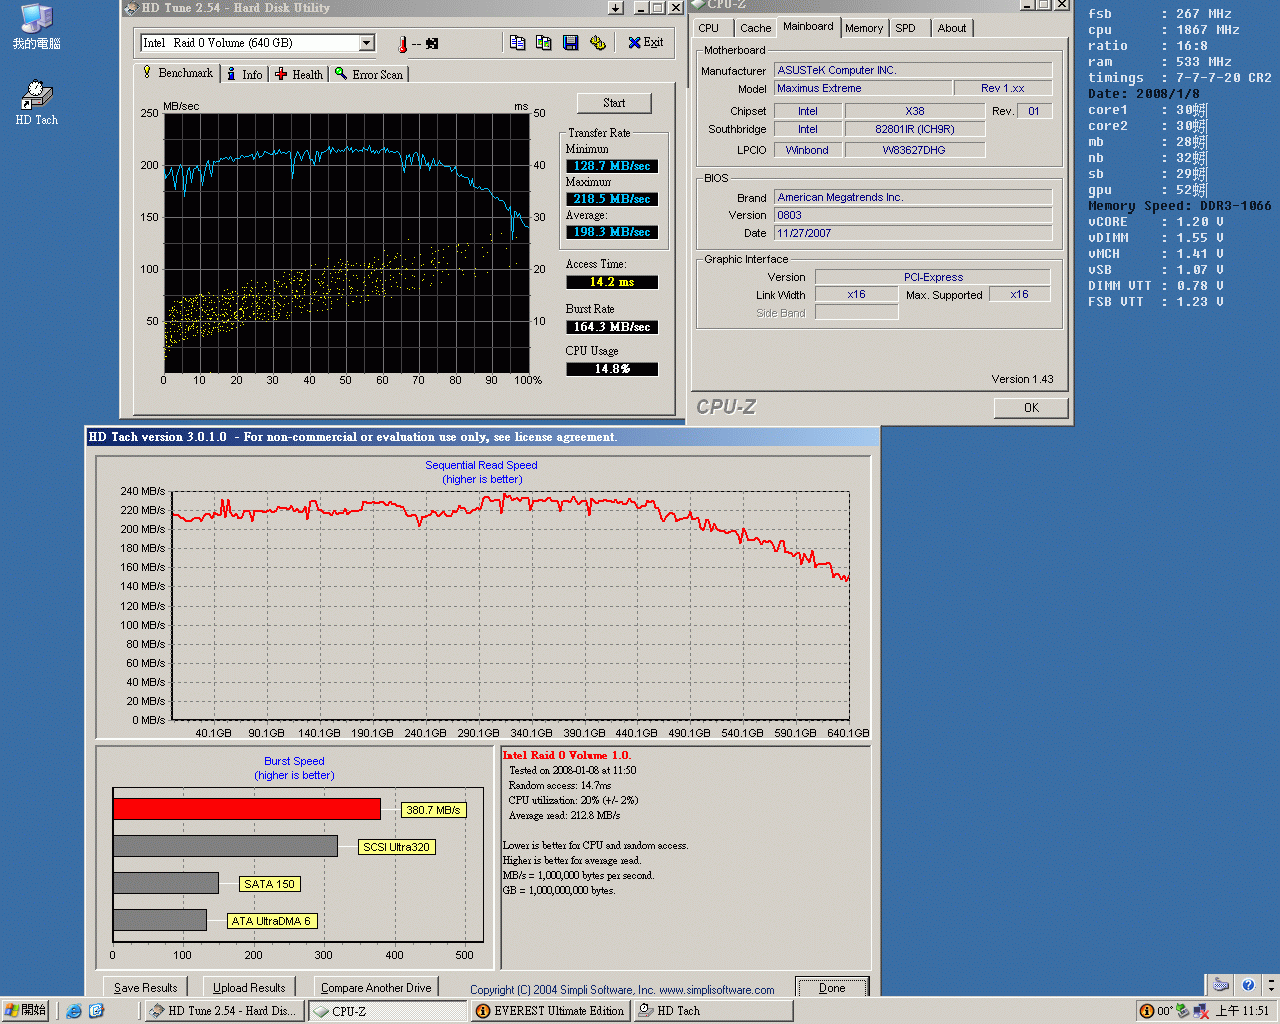This screenshot has width=1280, height=1024.
Task: Click the HD Tune benchmark graph area
Action: click(346, 243)
